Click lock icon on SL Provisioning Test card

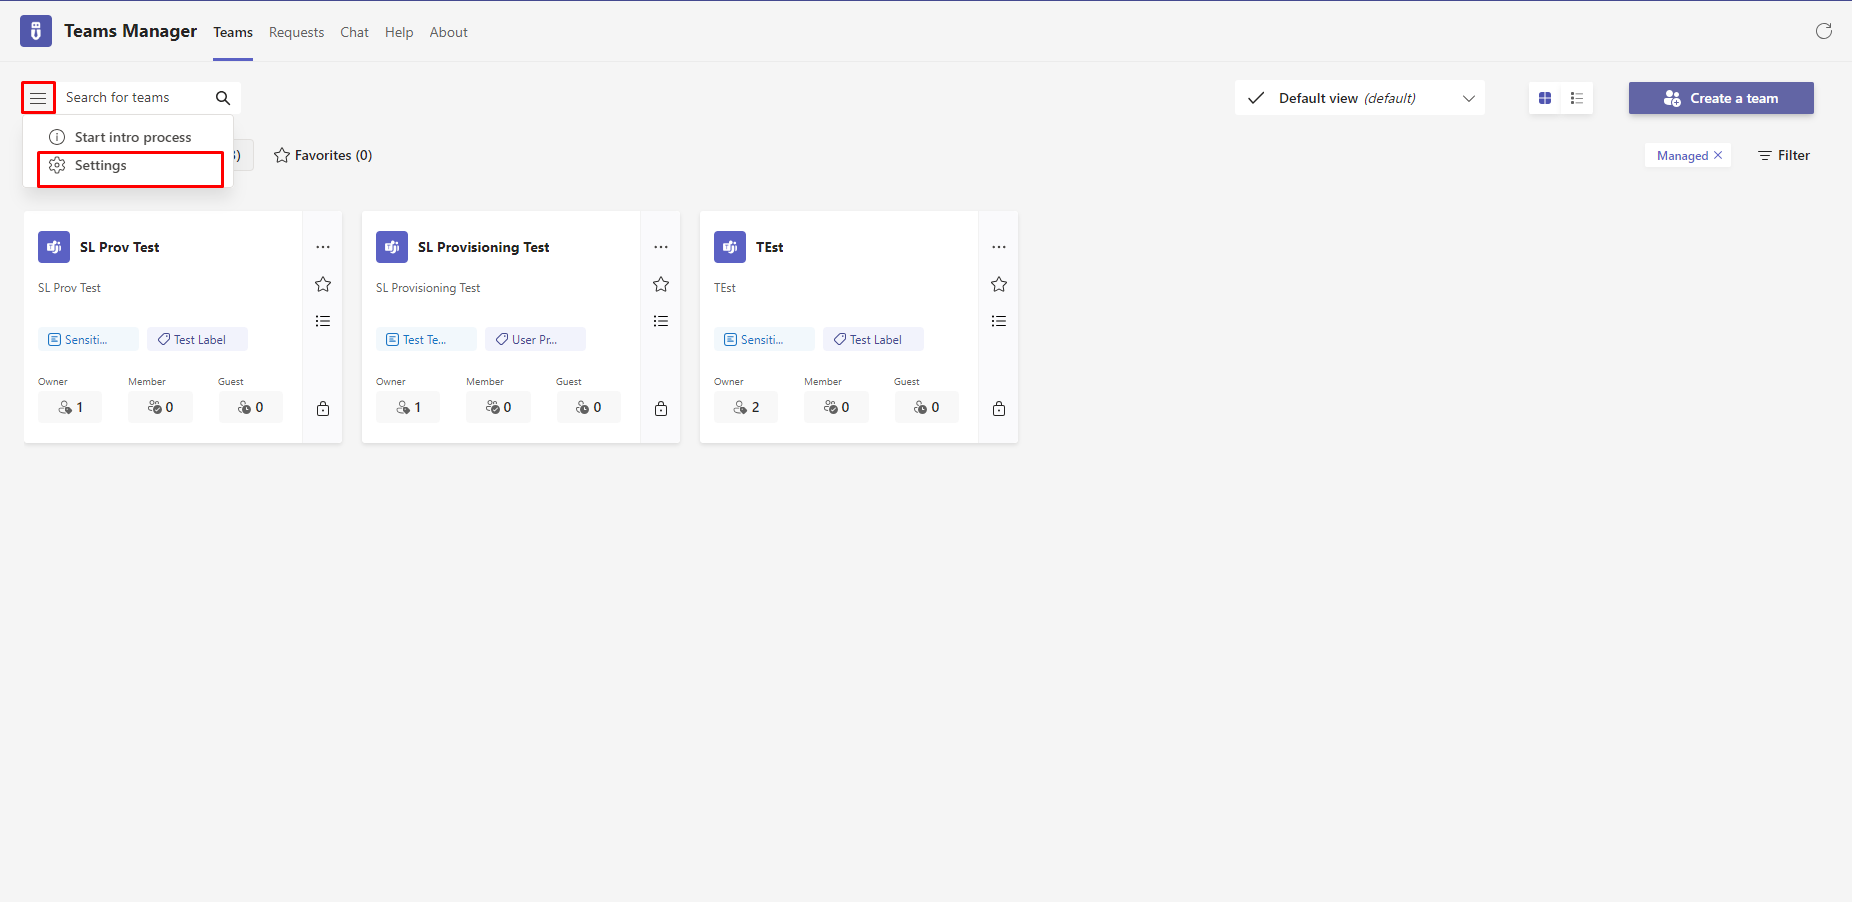click(661, 408)
